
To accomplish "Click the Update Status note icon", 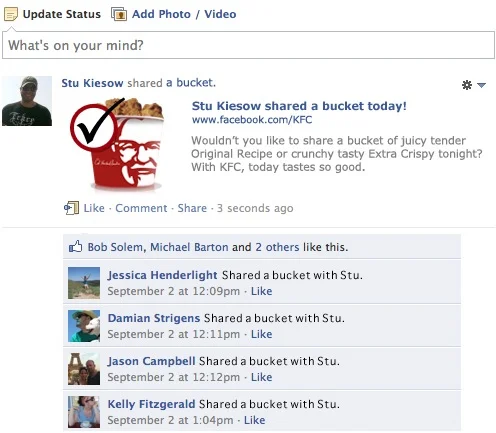I will point(11,14).
